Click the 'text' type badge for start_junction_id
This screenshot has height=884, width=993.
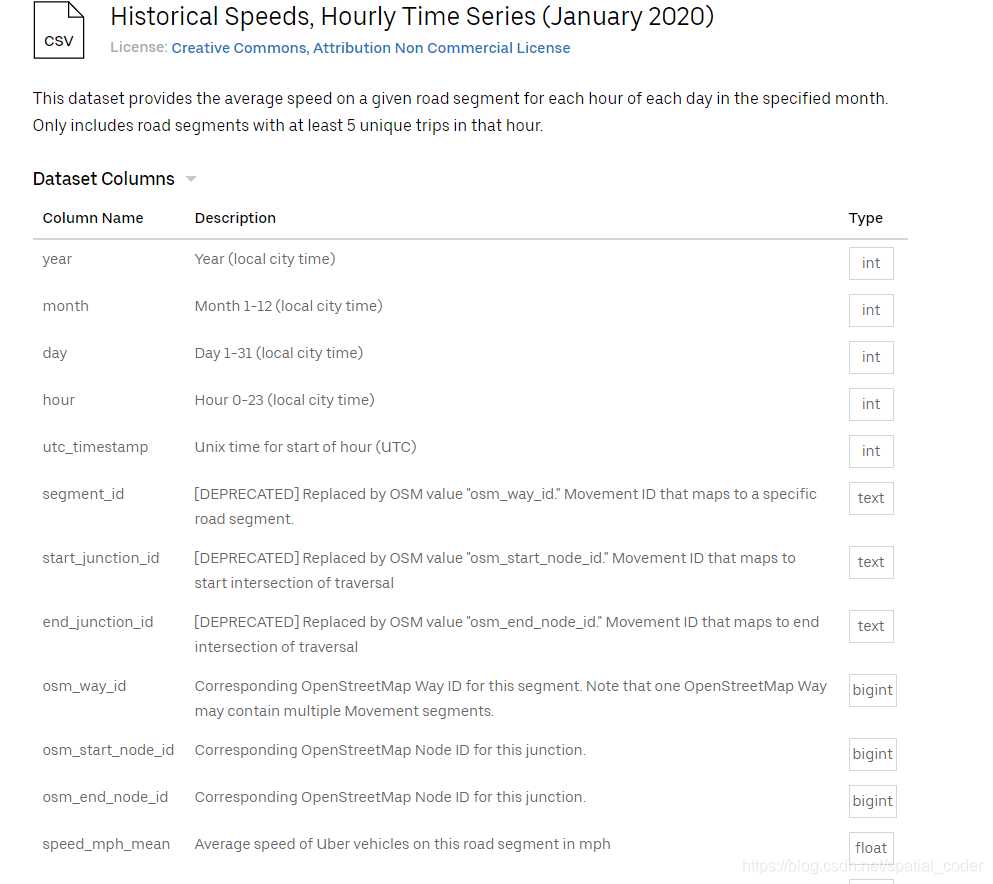coord(871,562)
